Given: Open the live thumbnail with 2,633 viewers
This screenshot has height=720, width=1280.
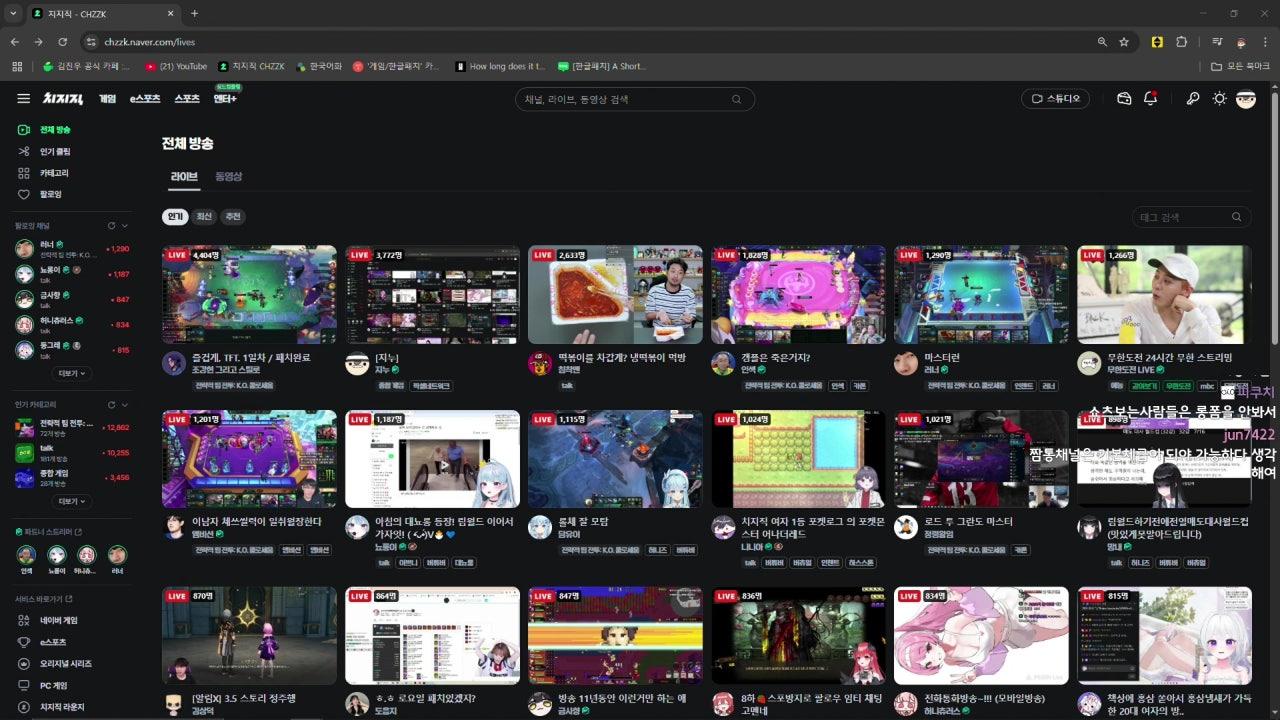Looking at the screenshot, I should coord(615,294).
